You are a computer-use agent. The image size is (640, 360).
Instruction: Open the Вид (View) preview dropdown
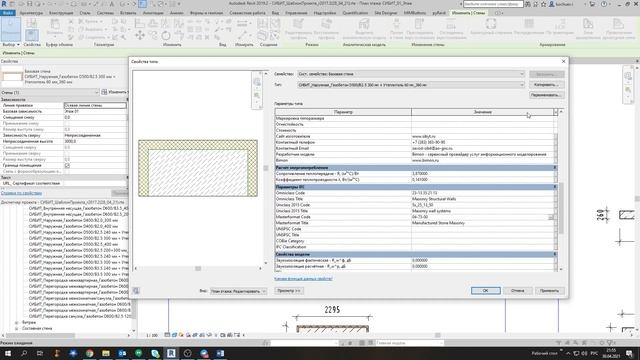(x=238, y=291)
